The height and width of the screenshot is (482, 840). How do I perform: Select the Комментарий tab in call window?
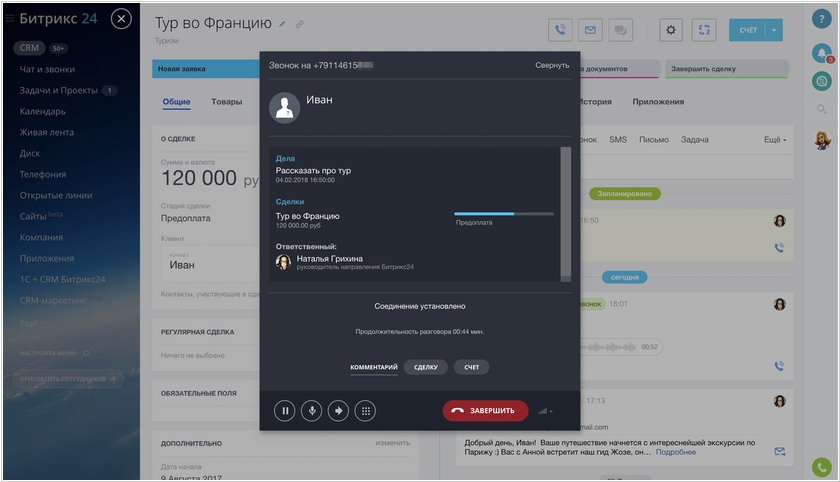click(x=374, y=367)
